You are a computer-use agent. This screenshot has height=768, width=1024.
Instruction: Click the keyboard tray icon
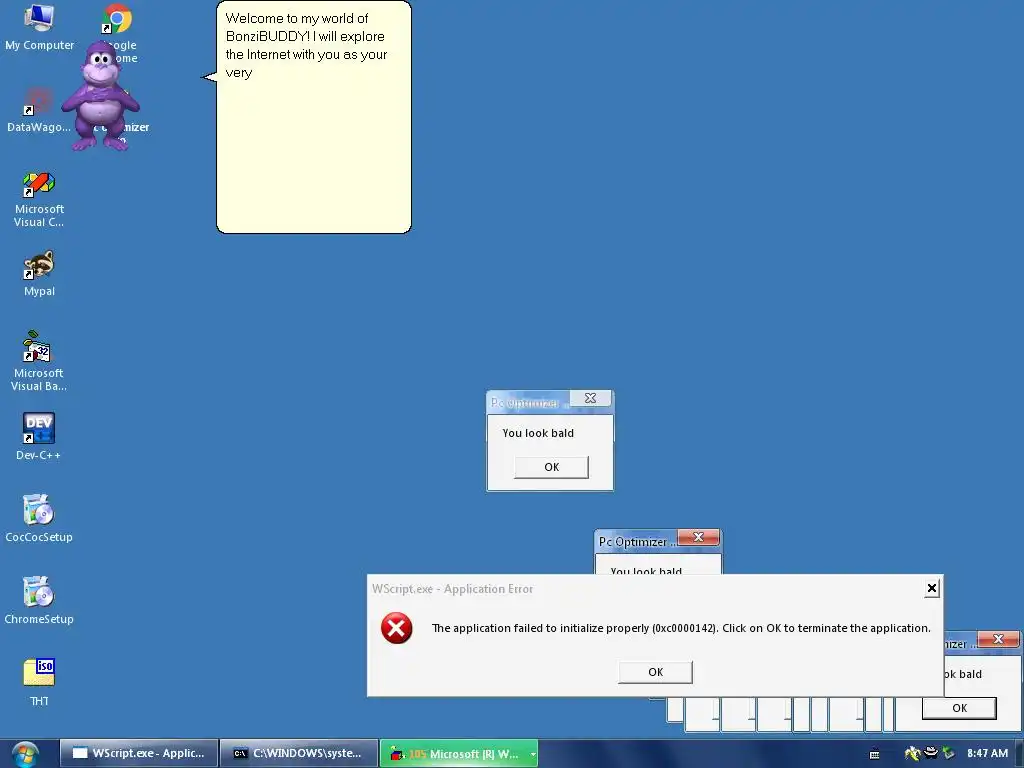click(x=874, y=754)
